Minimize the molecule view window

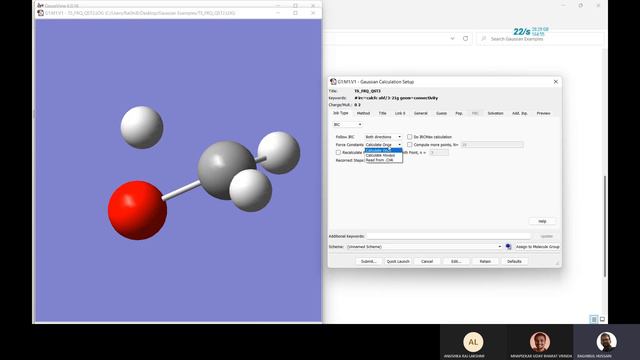click(x=278, y=13)
